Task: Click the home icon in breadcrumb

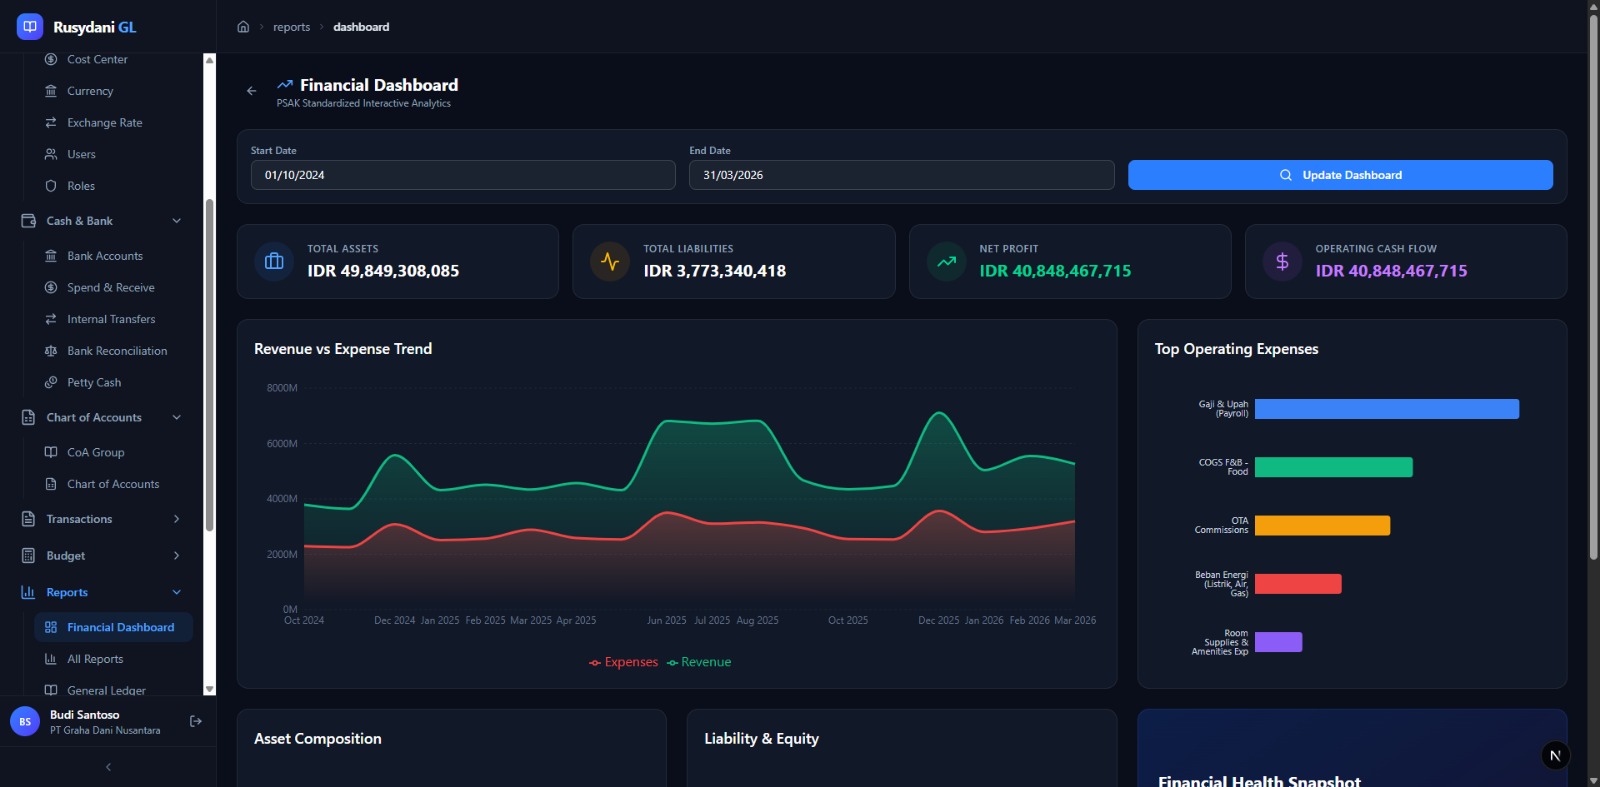Action: tap(243, 27)
